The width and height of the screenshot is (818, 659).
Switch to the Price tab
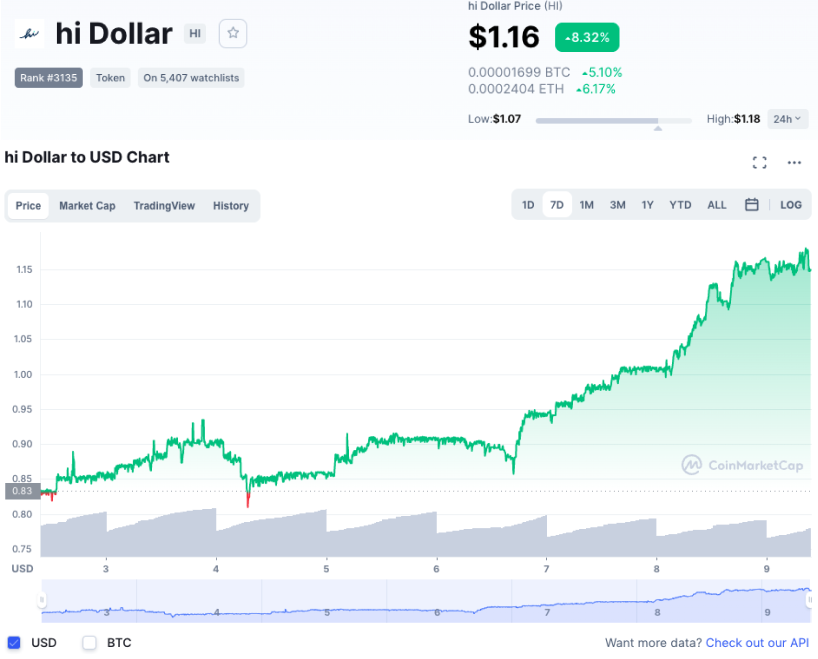(x=28, y=206)
